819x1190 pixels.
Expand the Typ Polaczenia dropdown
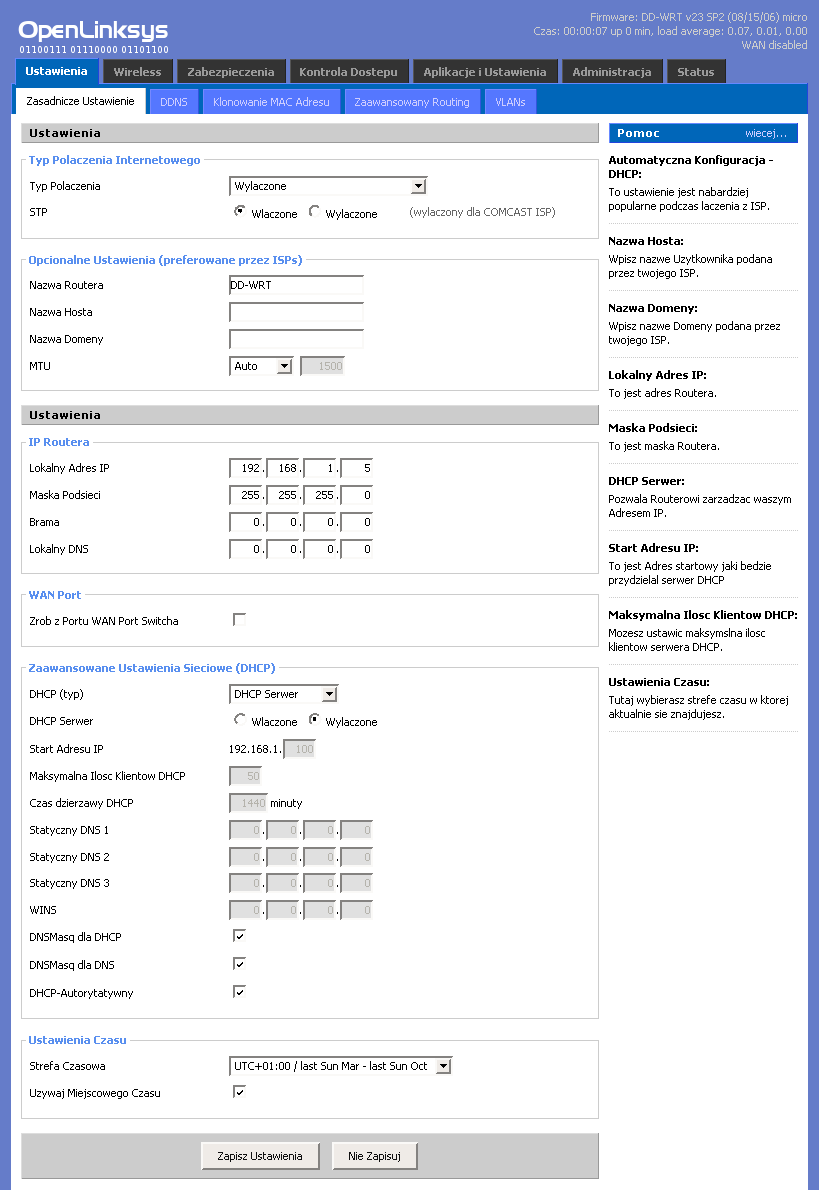[x=328, y=186]
